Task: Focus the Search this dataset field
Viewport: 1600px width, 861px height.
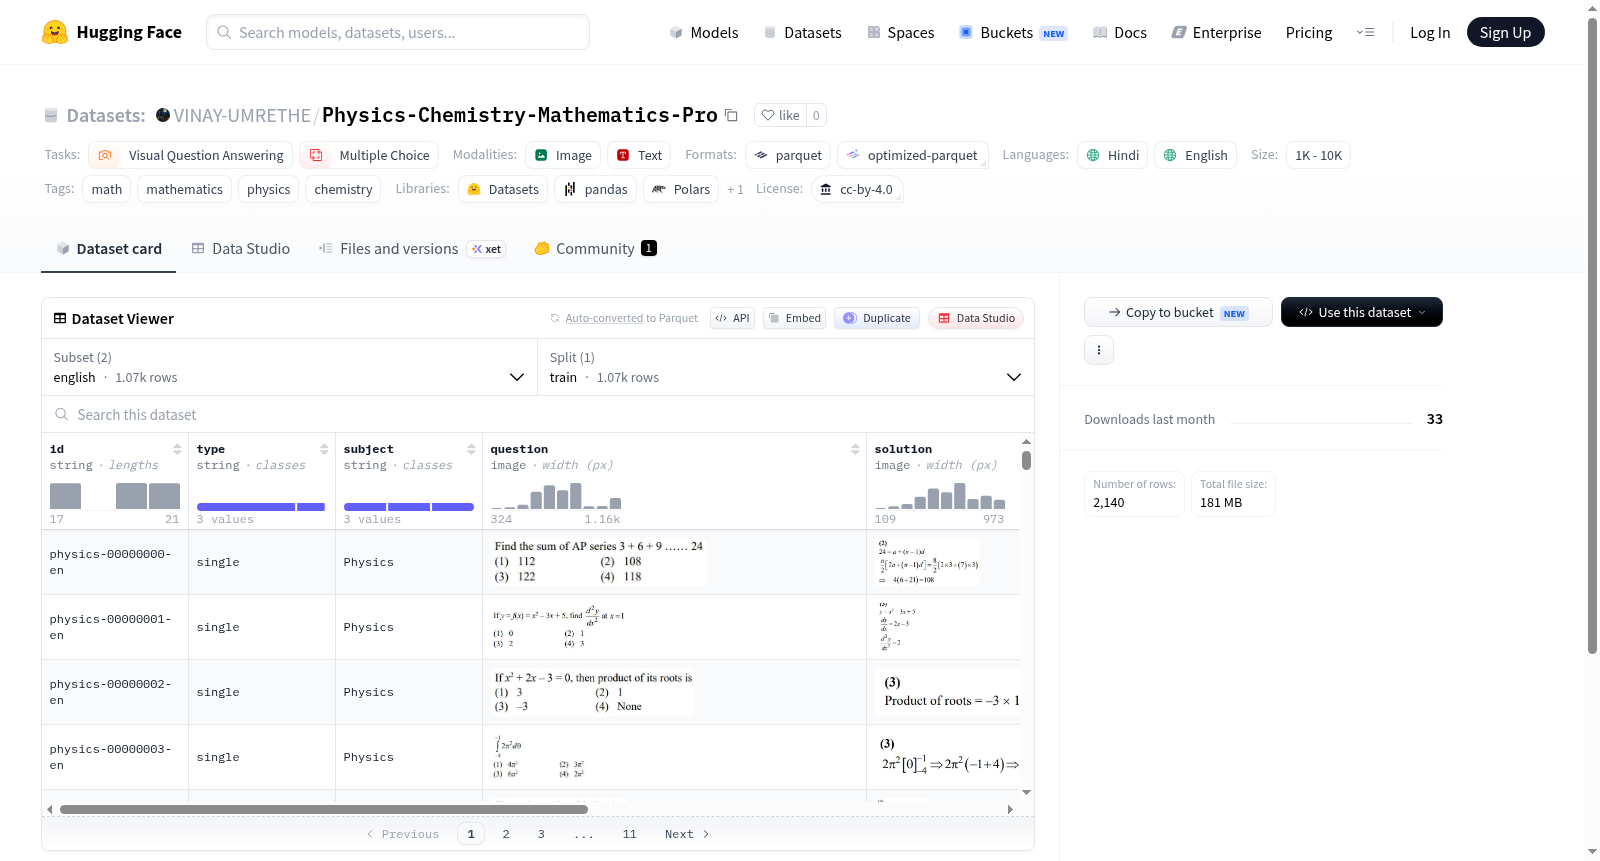Action: (538, 414)
